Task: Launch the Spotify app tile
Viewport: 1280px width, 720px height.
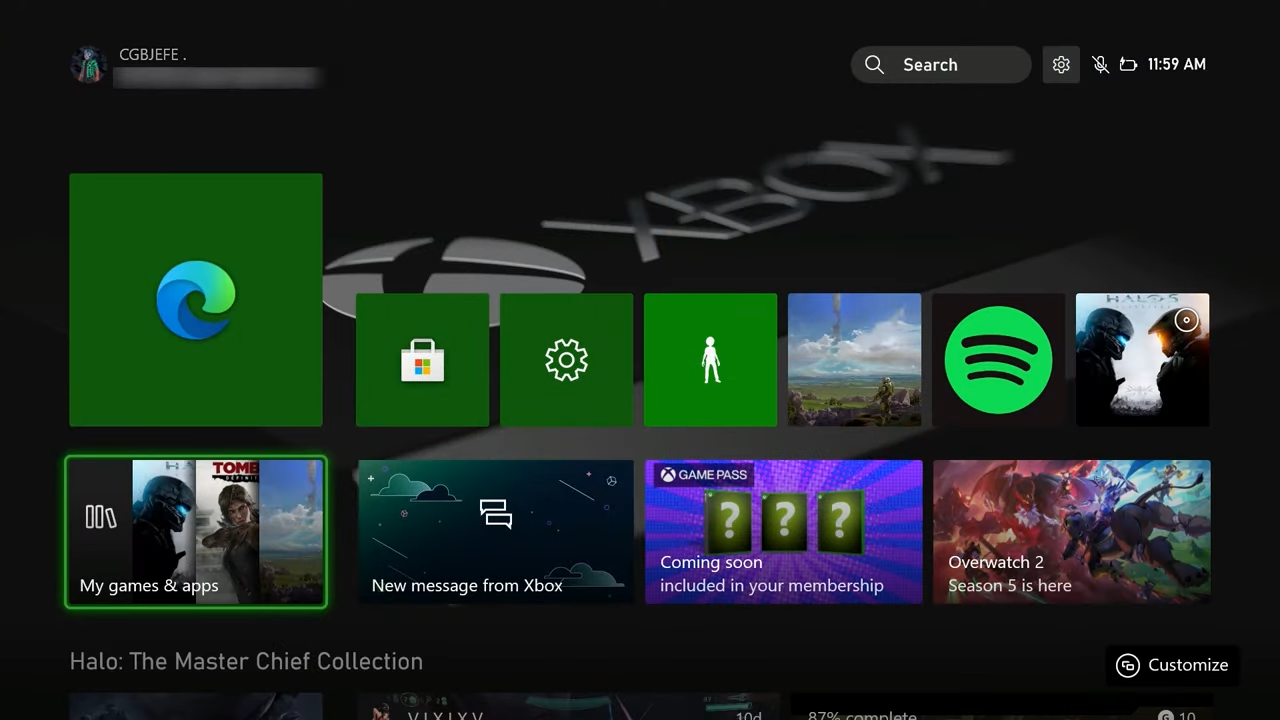Action: [998, 360]
